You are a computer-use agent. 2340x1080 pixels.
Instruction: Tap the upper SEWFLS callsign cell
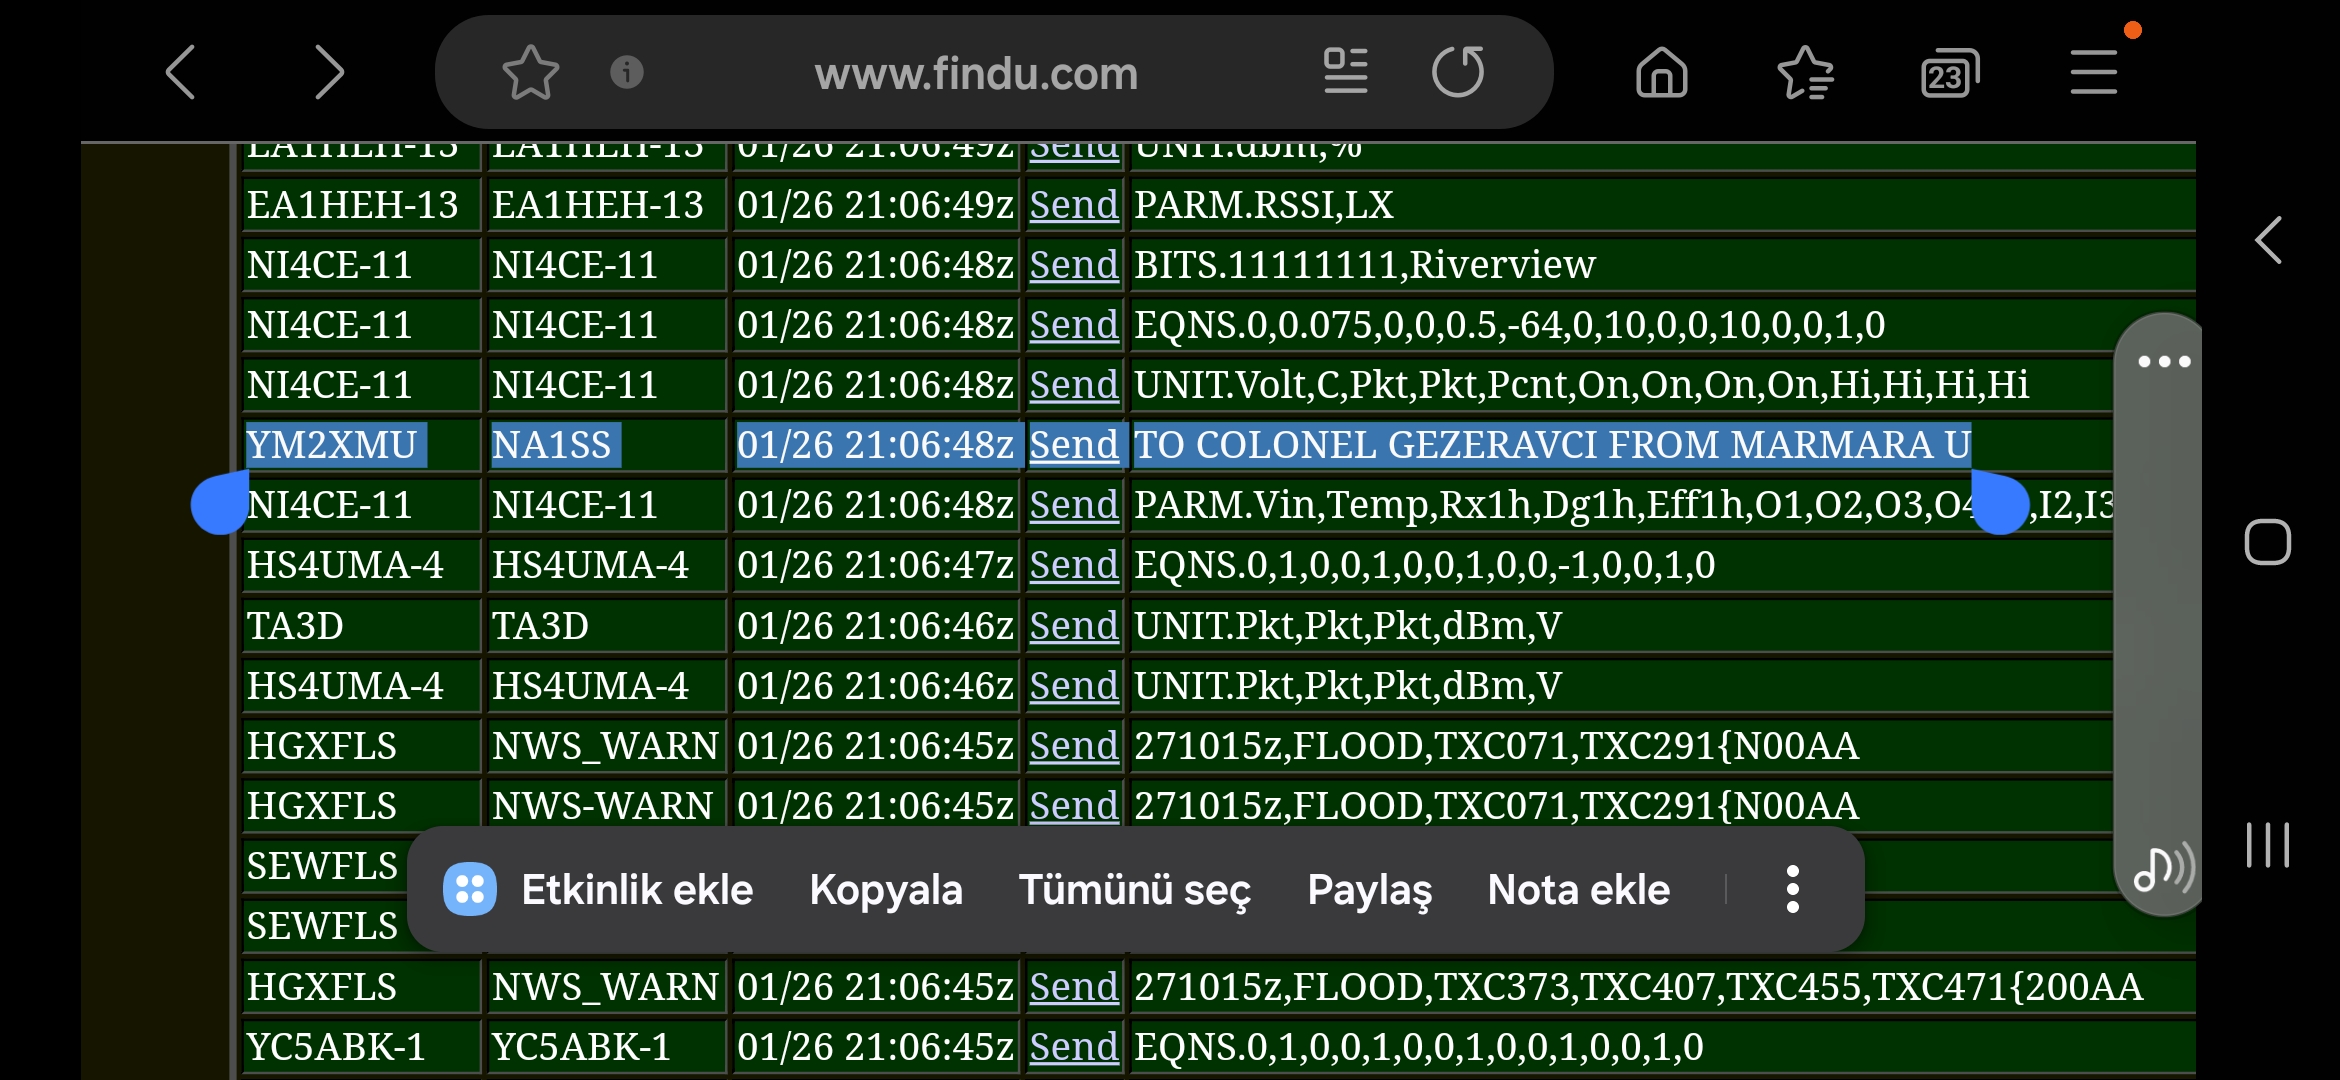322,866
